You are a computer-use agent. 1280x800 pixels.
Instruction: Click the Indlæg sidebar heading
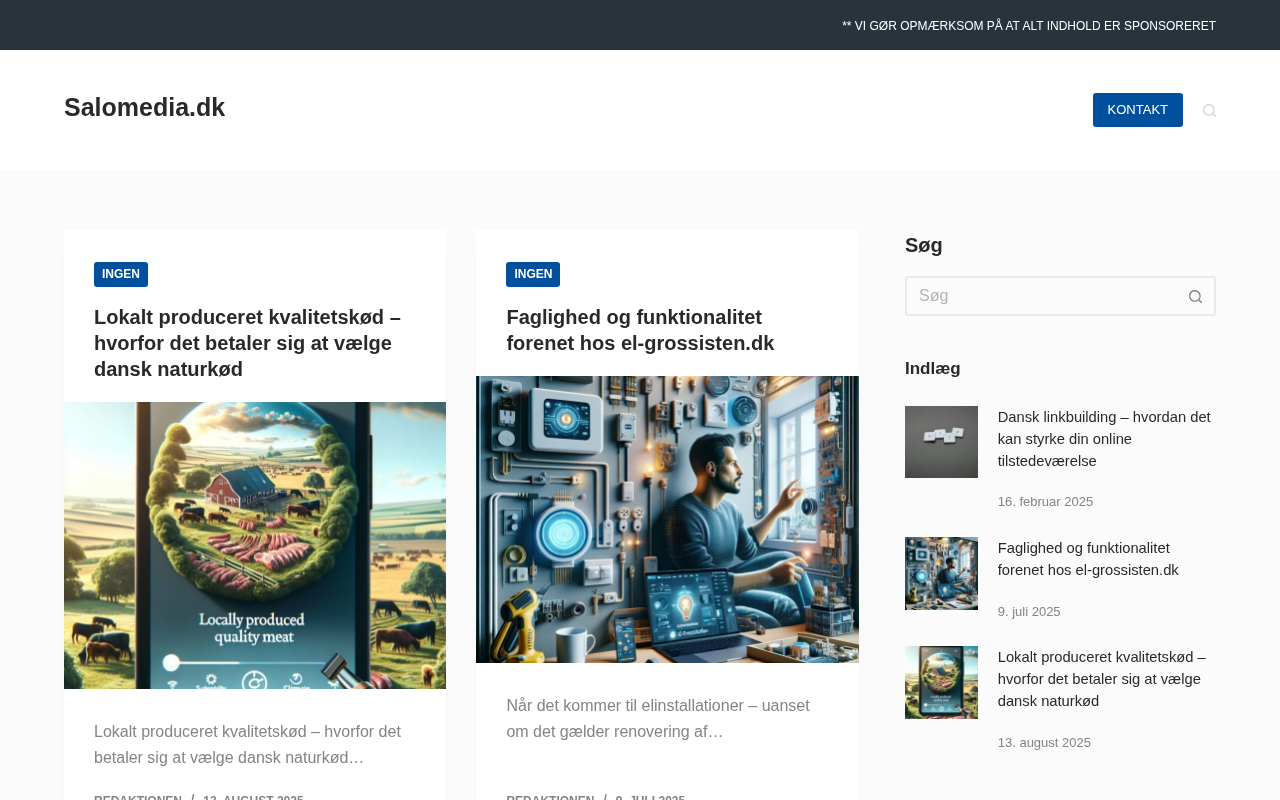point(933,368)
